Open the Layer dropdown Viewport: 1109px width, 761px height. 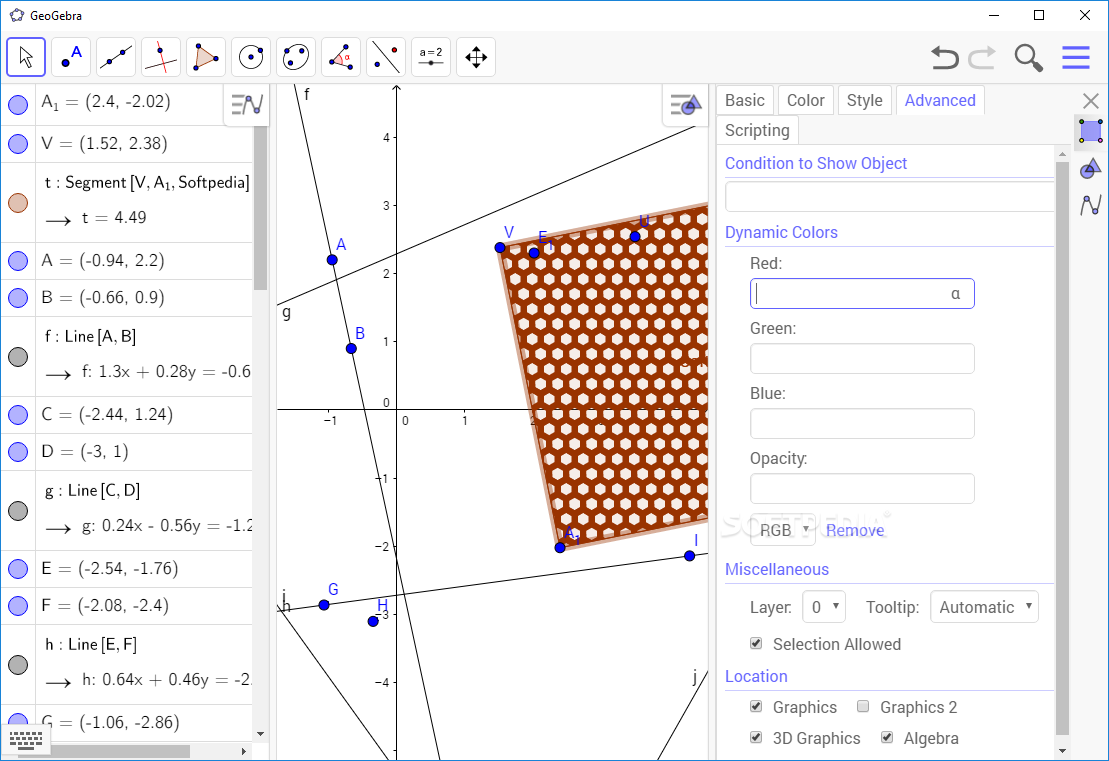coord(824,607)
